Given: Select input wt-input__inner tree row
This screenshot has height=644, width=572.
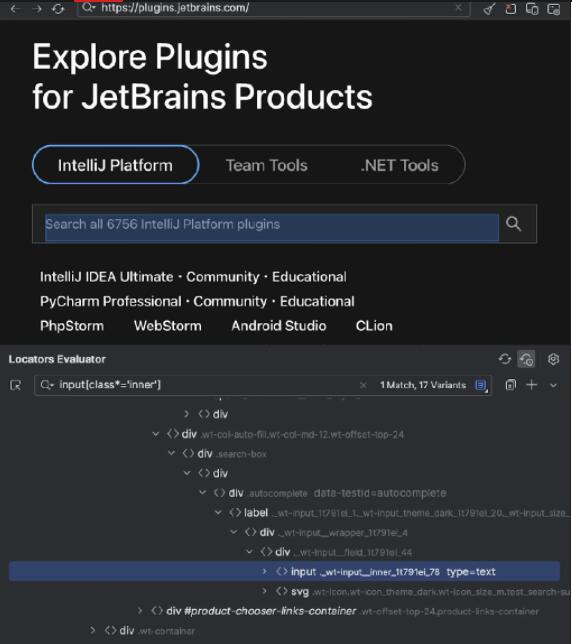Looking at the screenshot, I should coord(284,572).
